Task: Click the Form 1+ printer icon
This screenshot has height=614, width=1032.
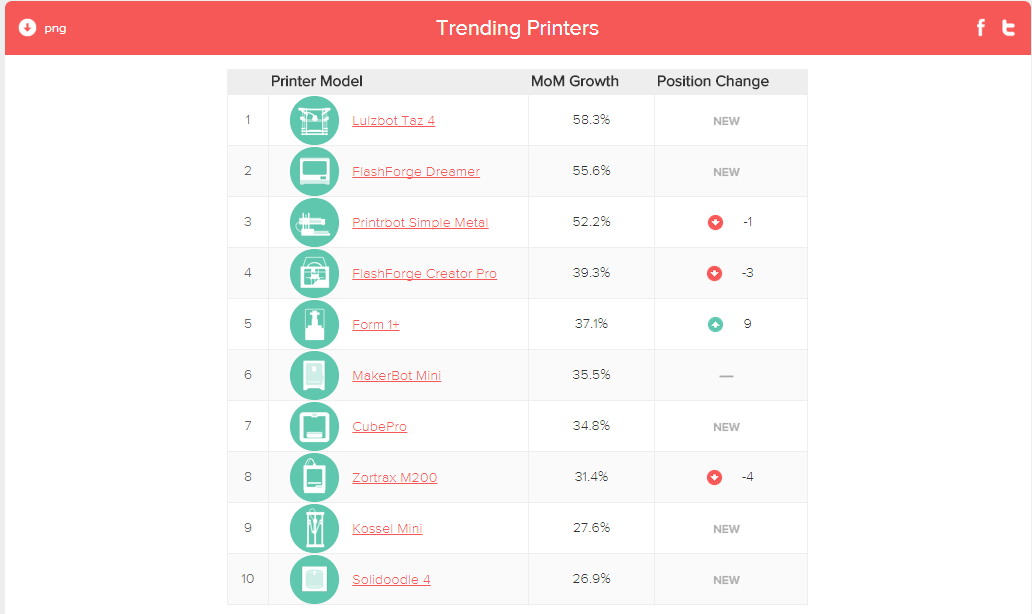Action: pyautogui.click(x=315, y=324)
